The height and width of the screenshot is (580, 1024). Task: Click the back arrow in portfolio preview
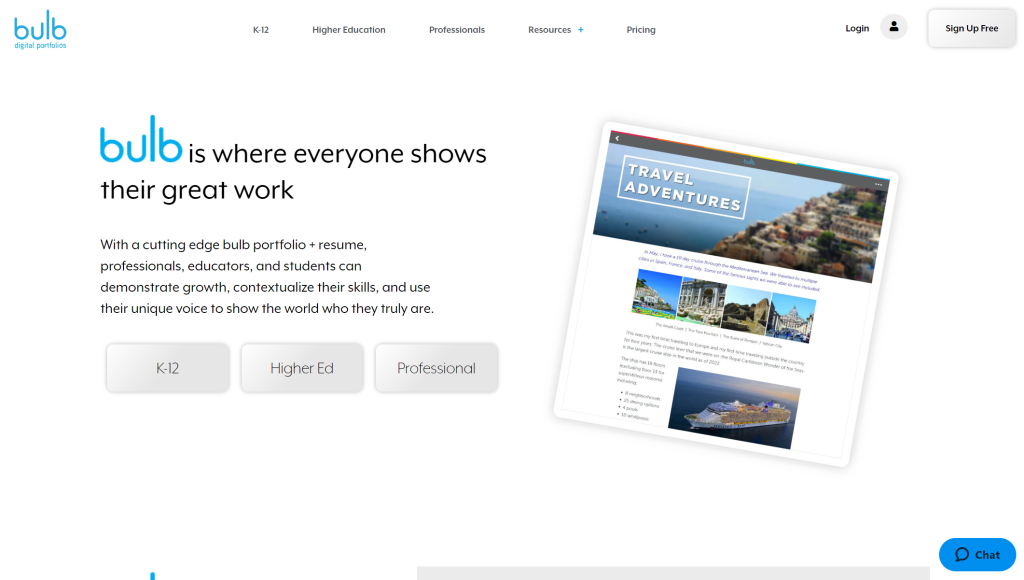click(x=617, y=138)
